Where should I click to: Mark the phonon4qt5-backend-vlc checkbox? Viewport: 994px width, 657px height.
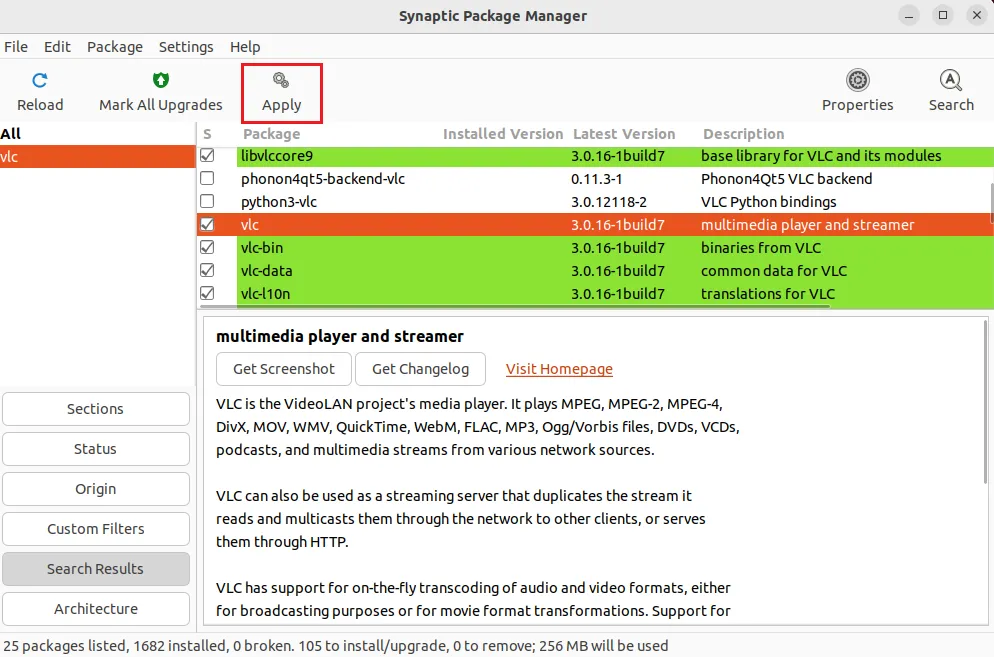click(207, 179)
